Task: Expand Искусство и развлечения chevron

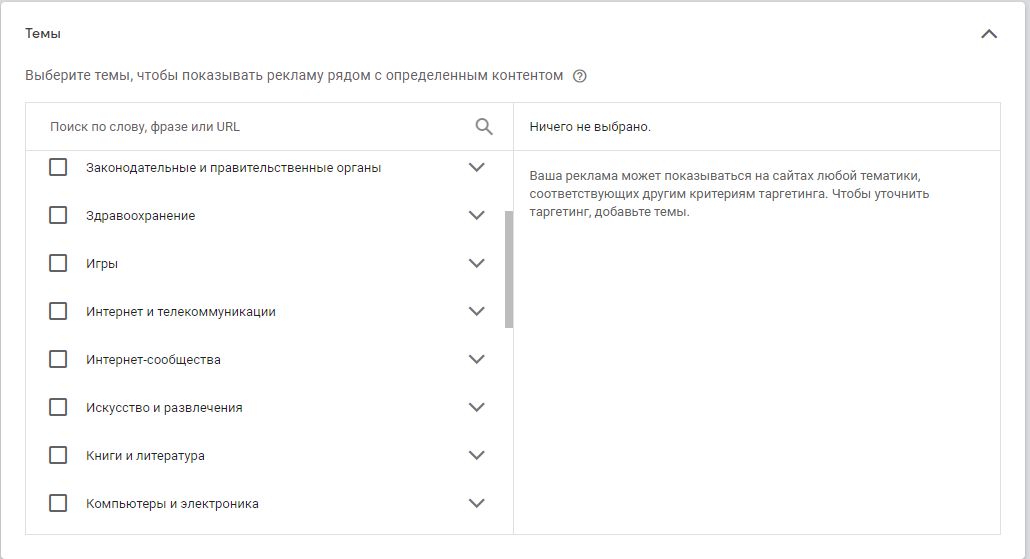Action: pos(476,407)
